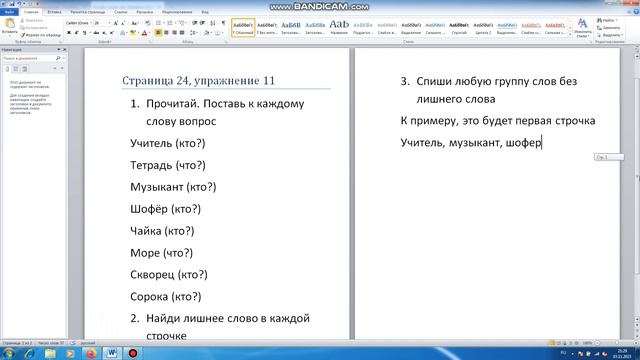Click the Windows Start button

(x=8, y=353)
